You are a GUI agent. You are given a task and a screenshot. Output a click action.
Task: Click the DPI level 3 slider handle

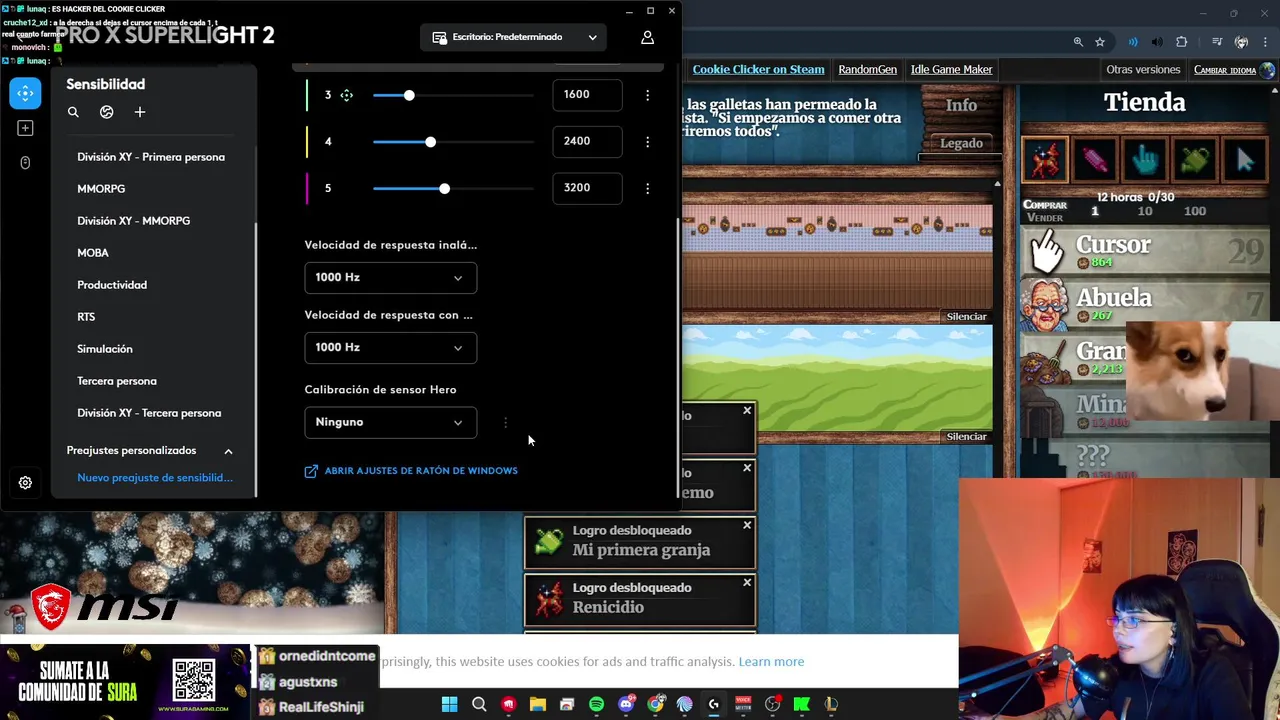click(408, 95)
